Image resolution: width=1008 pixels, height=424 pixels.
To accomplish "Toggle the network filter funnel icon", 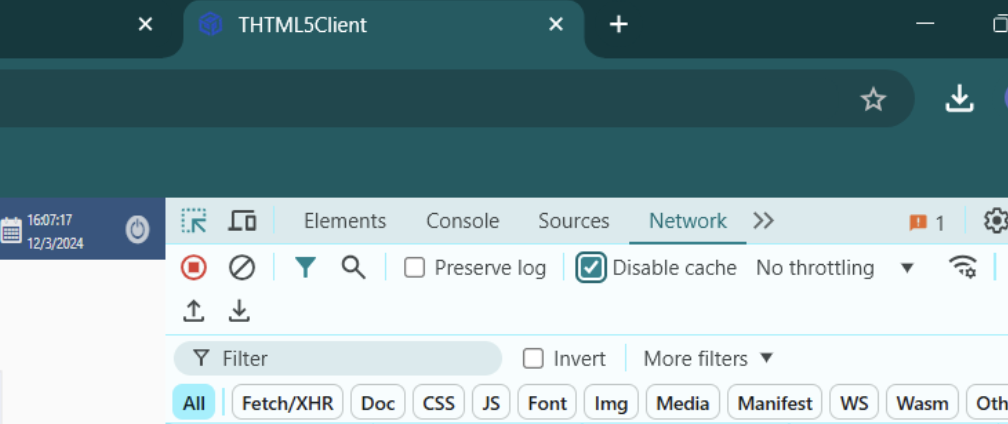I will pos(305,267).
